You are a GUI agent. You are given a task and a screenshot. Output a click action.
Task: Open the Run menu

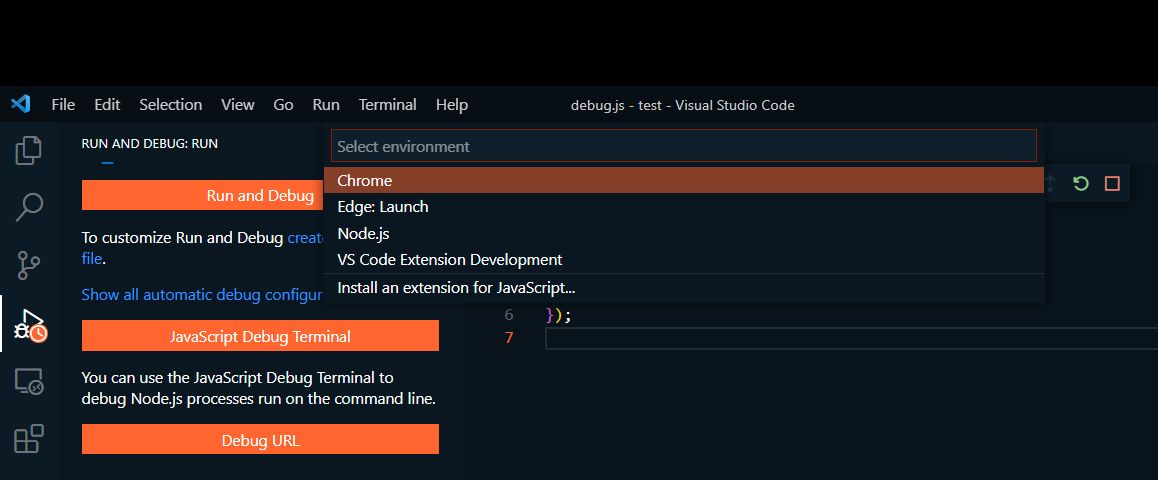326,105
